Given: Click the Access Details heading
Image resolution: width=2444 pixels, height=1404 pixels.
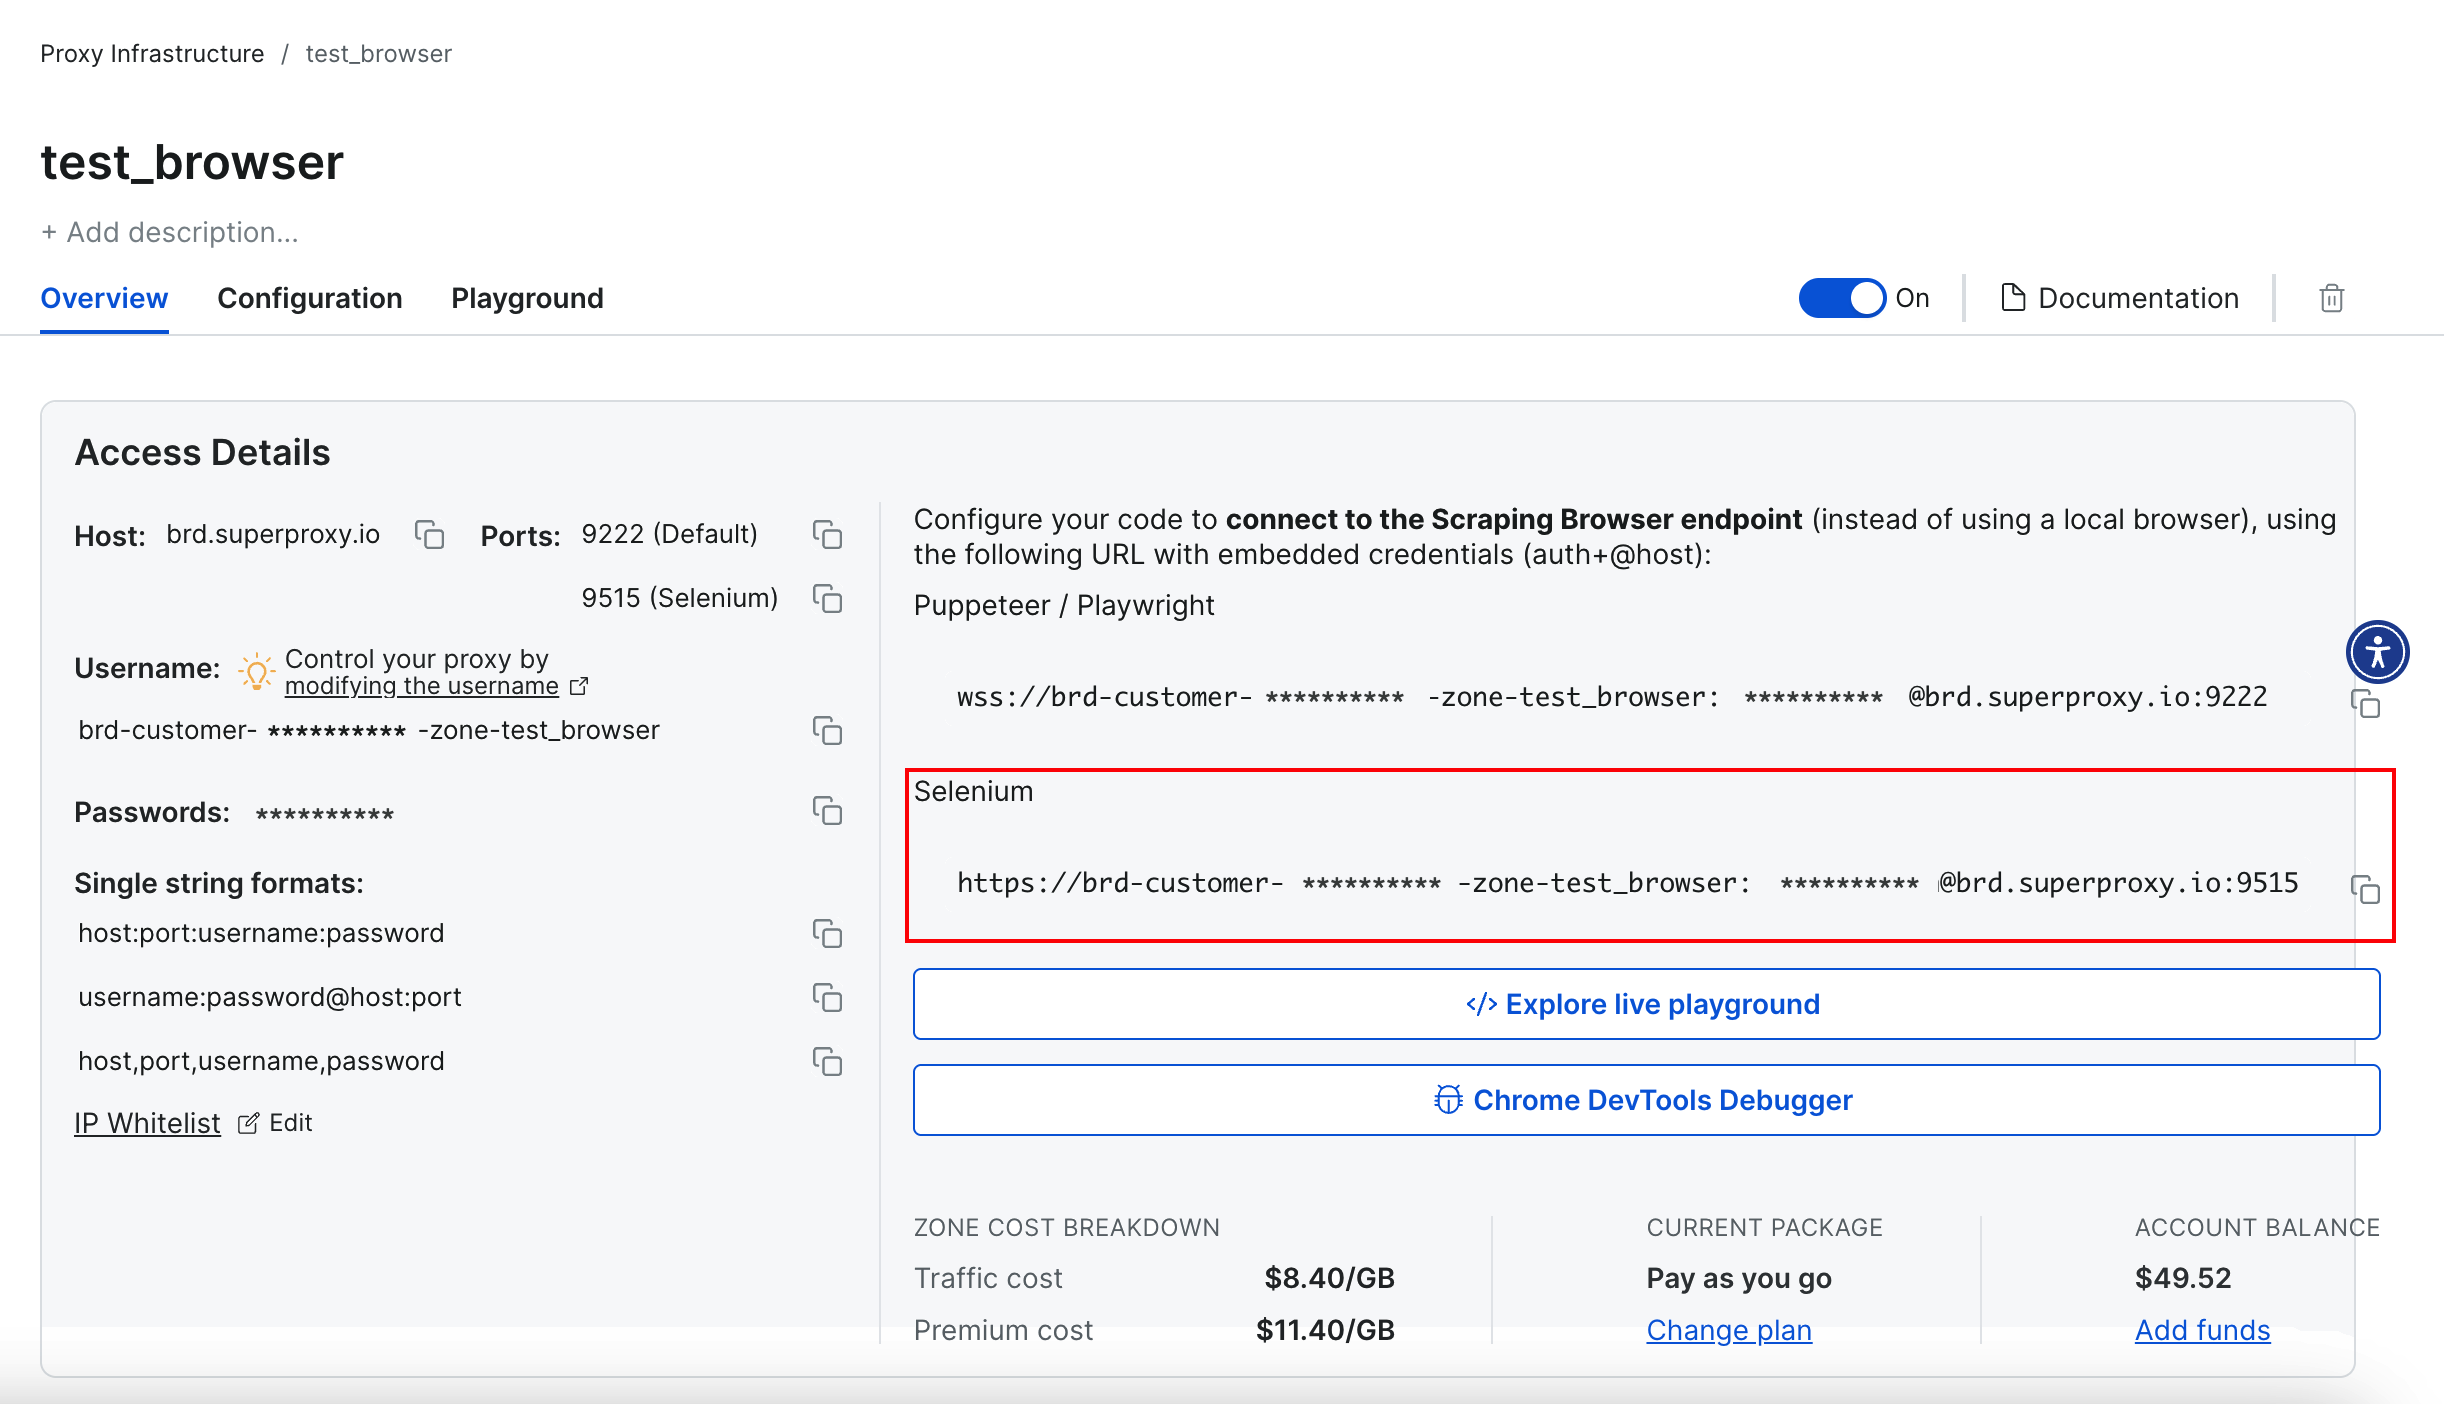Looking at the screenshot, I should (202, 453).
